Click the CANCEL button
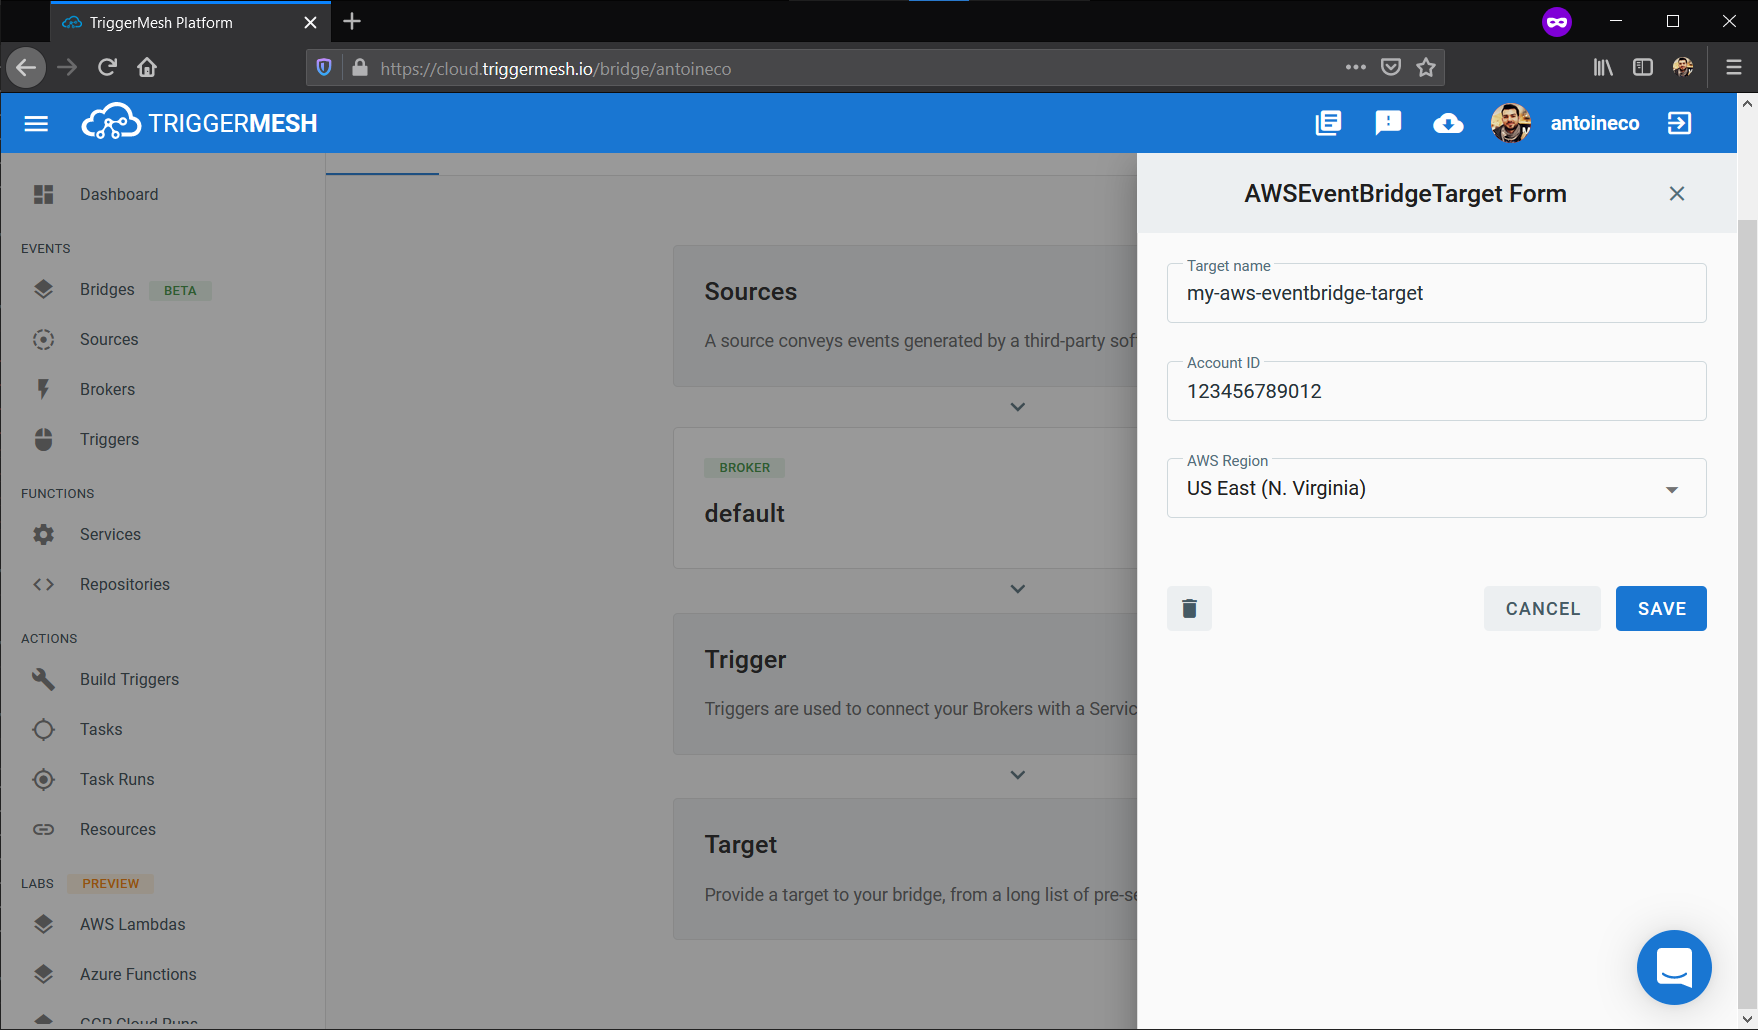 [x=1542, y=608]
